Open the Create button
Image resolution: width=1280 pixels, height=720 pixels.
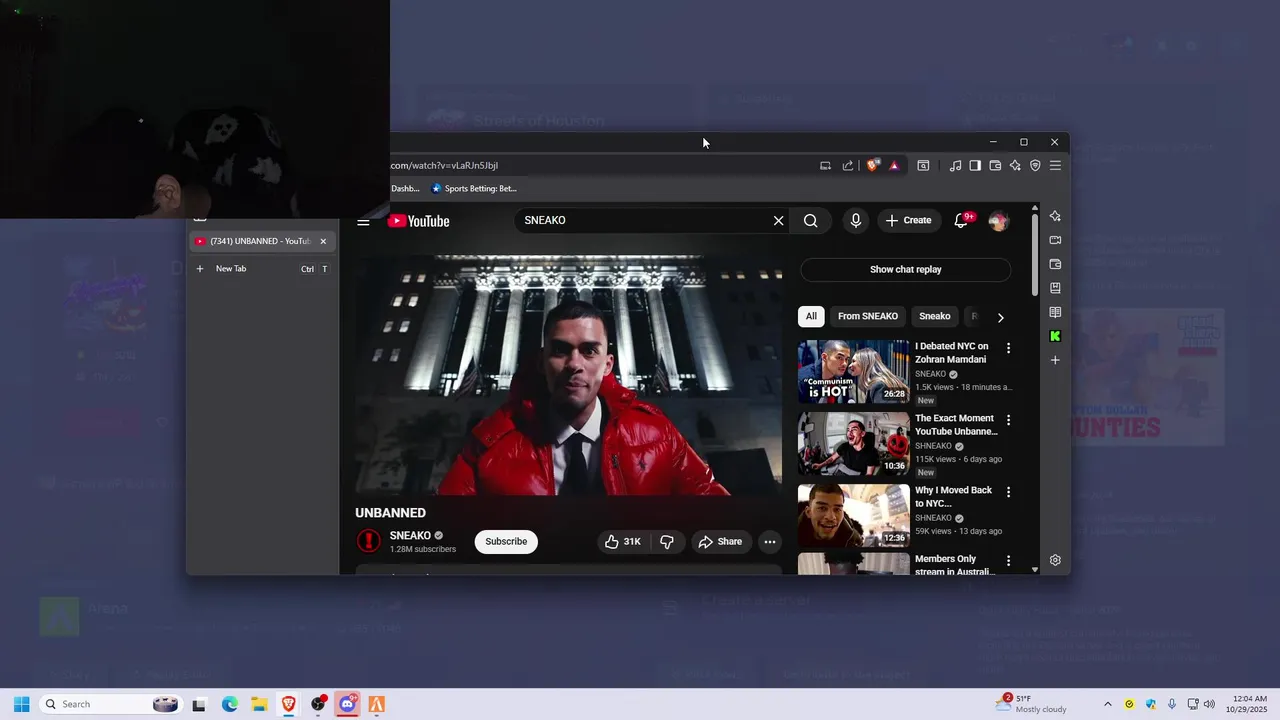908,220
